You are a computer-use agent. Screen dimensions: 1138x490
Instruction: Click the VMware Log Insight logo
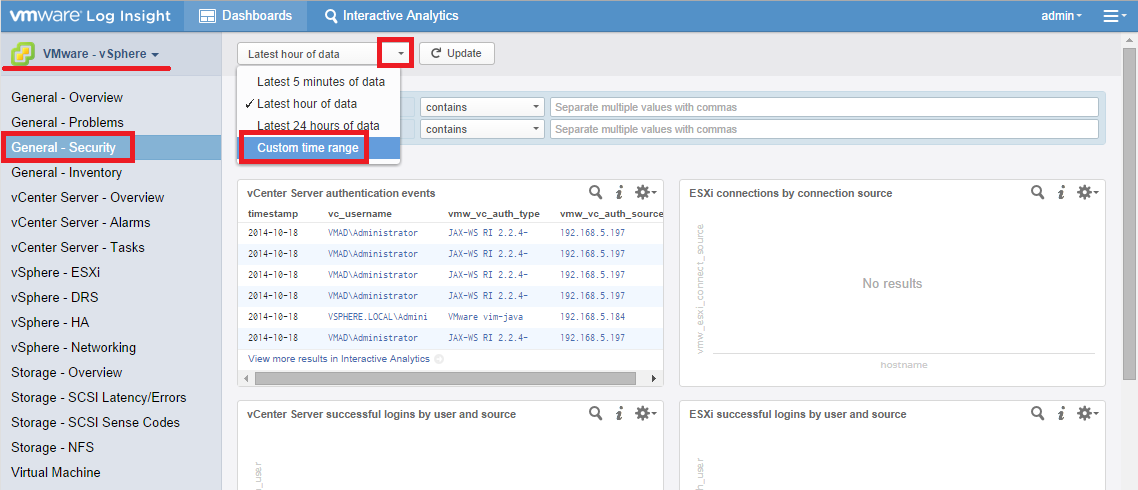(x=90, y=15)
